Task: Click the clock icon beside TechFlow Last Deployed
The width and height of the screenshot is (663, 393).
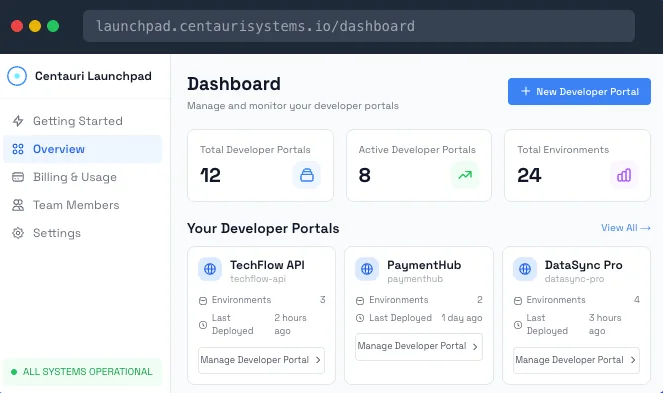Action: [203, 325]
